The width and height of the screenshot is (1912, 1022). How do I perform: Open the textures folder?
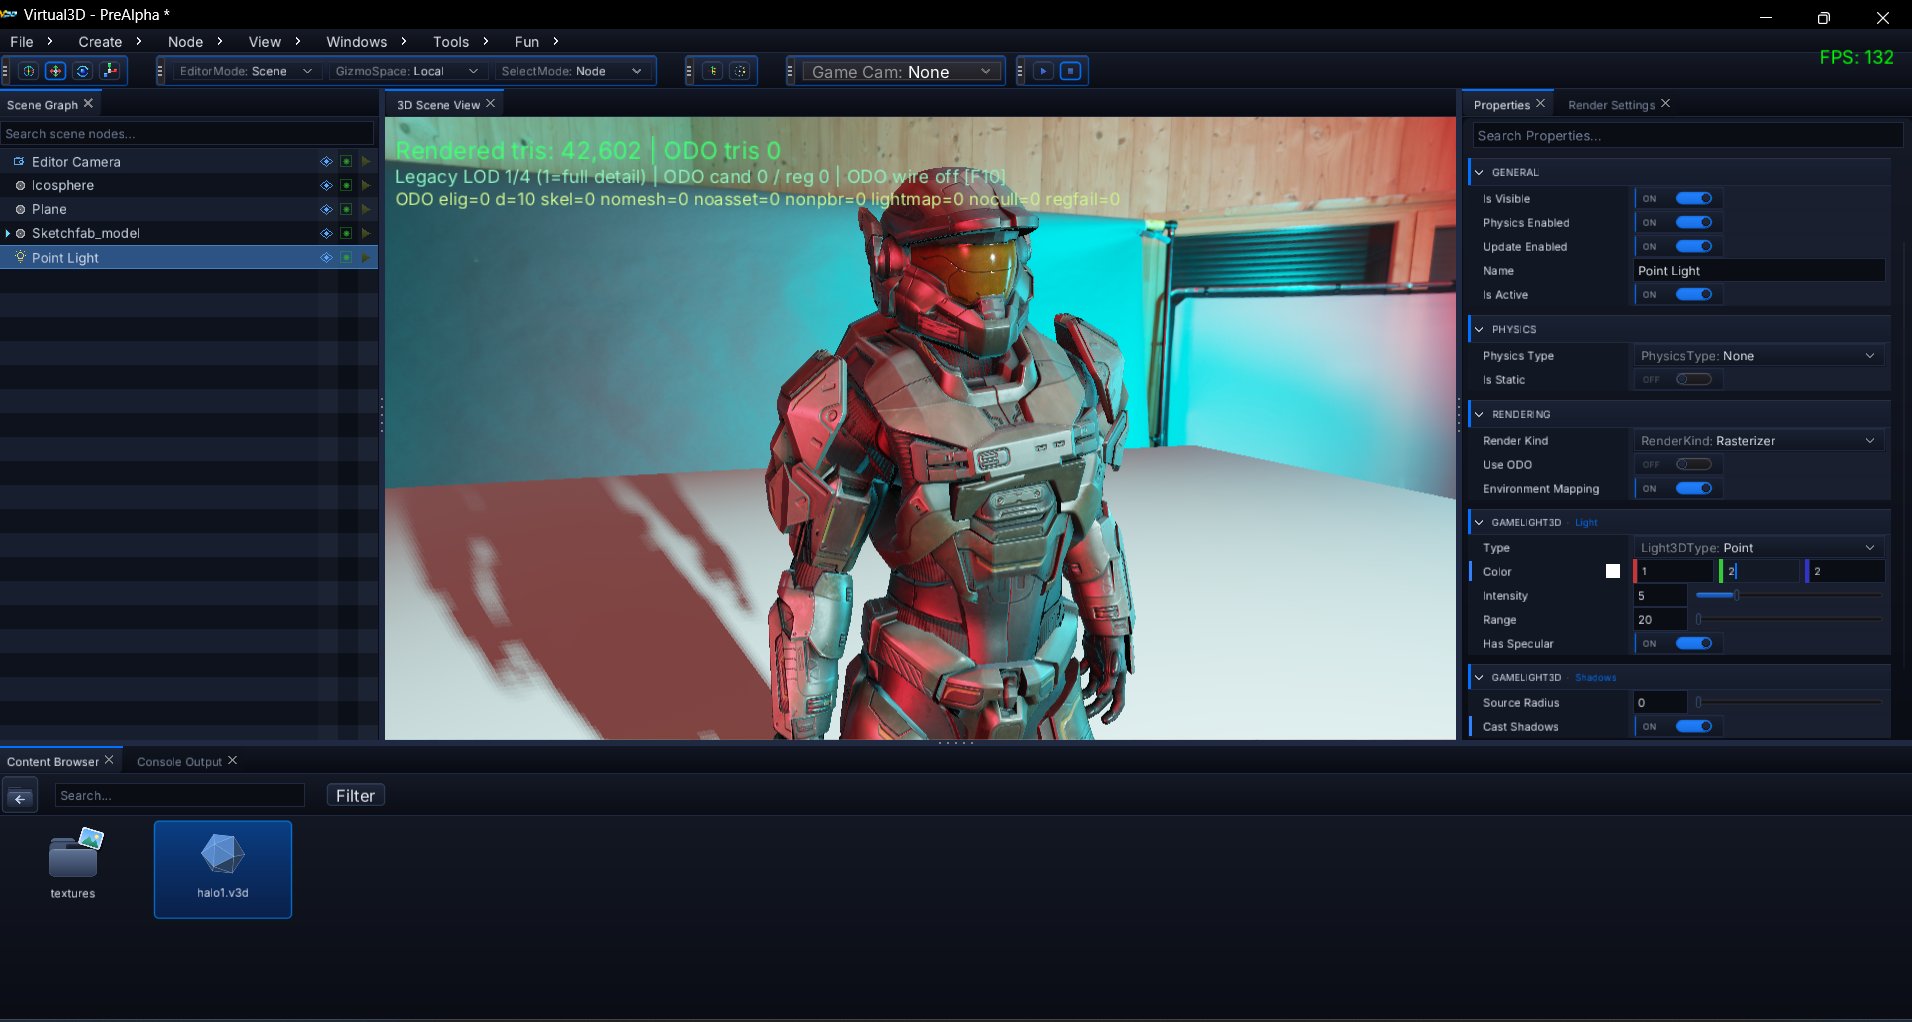click(74, 862)
